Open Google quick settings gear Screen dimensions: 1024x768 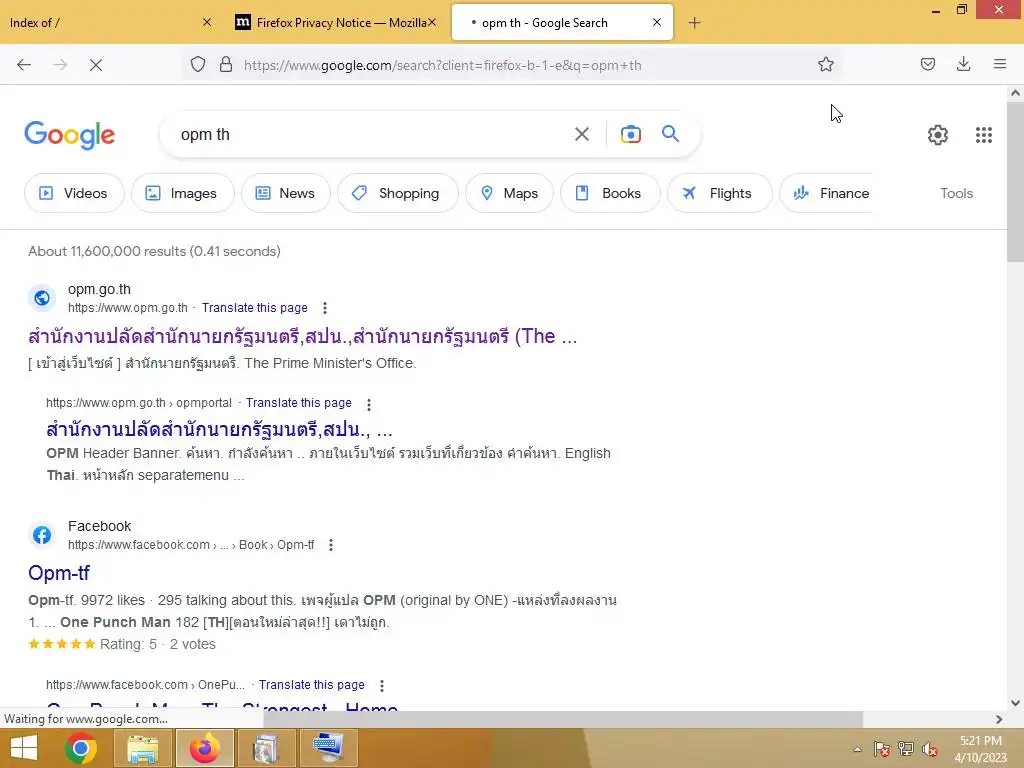[x=937, y=135]
